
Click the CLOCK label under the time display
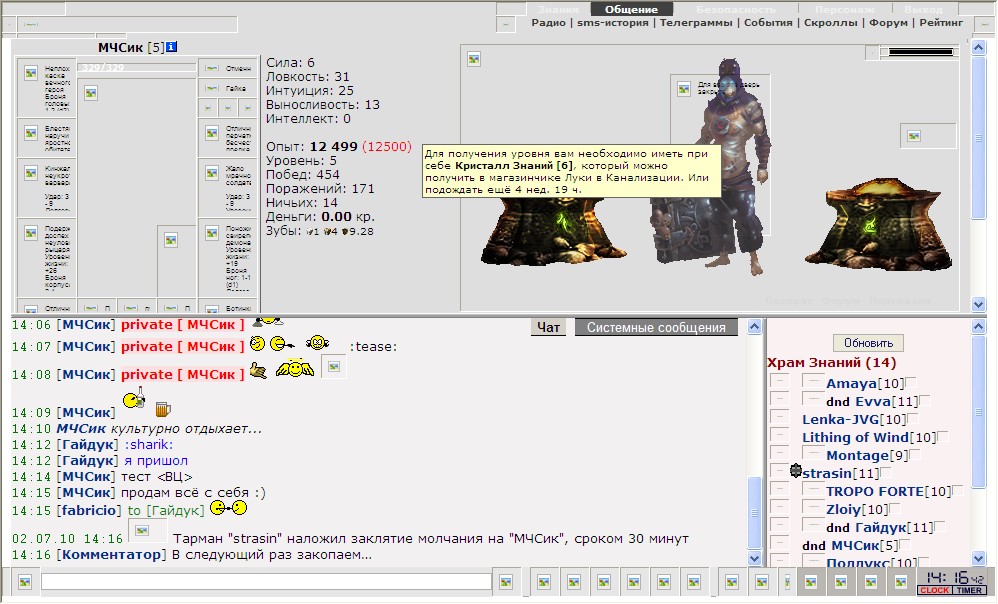tap(934, 590)
